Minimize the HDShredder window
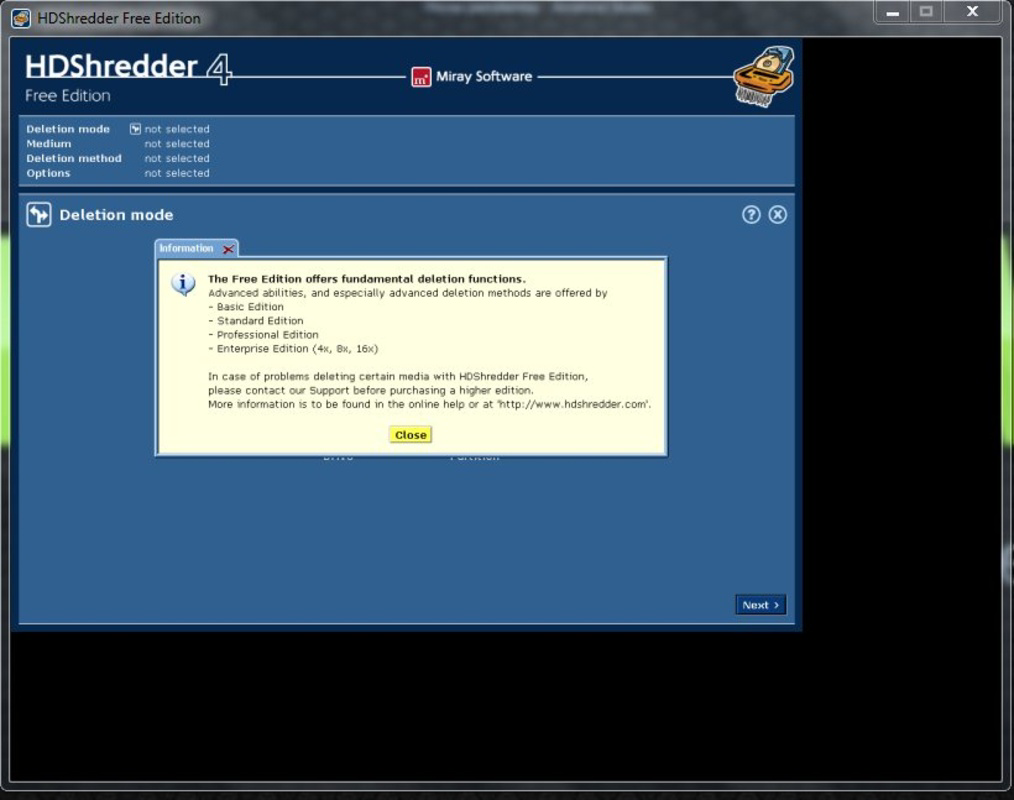 coord(892,12)
